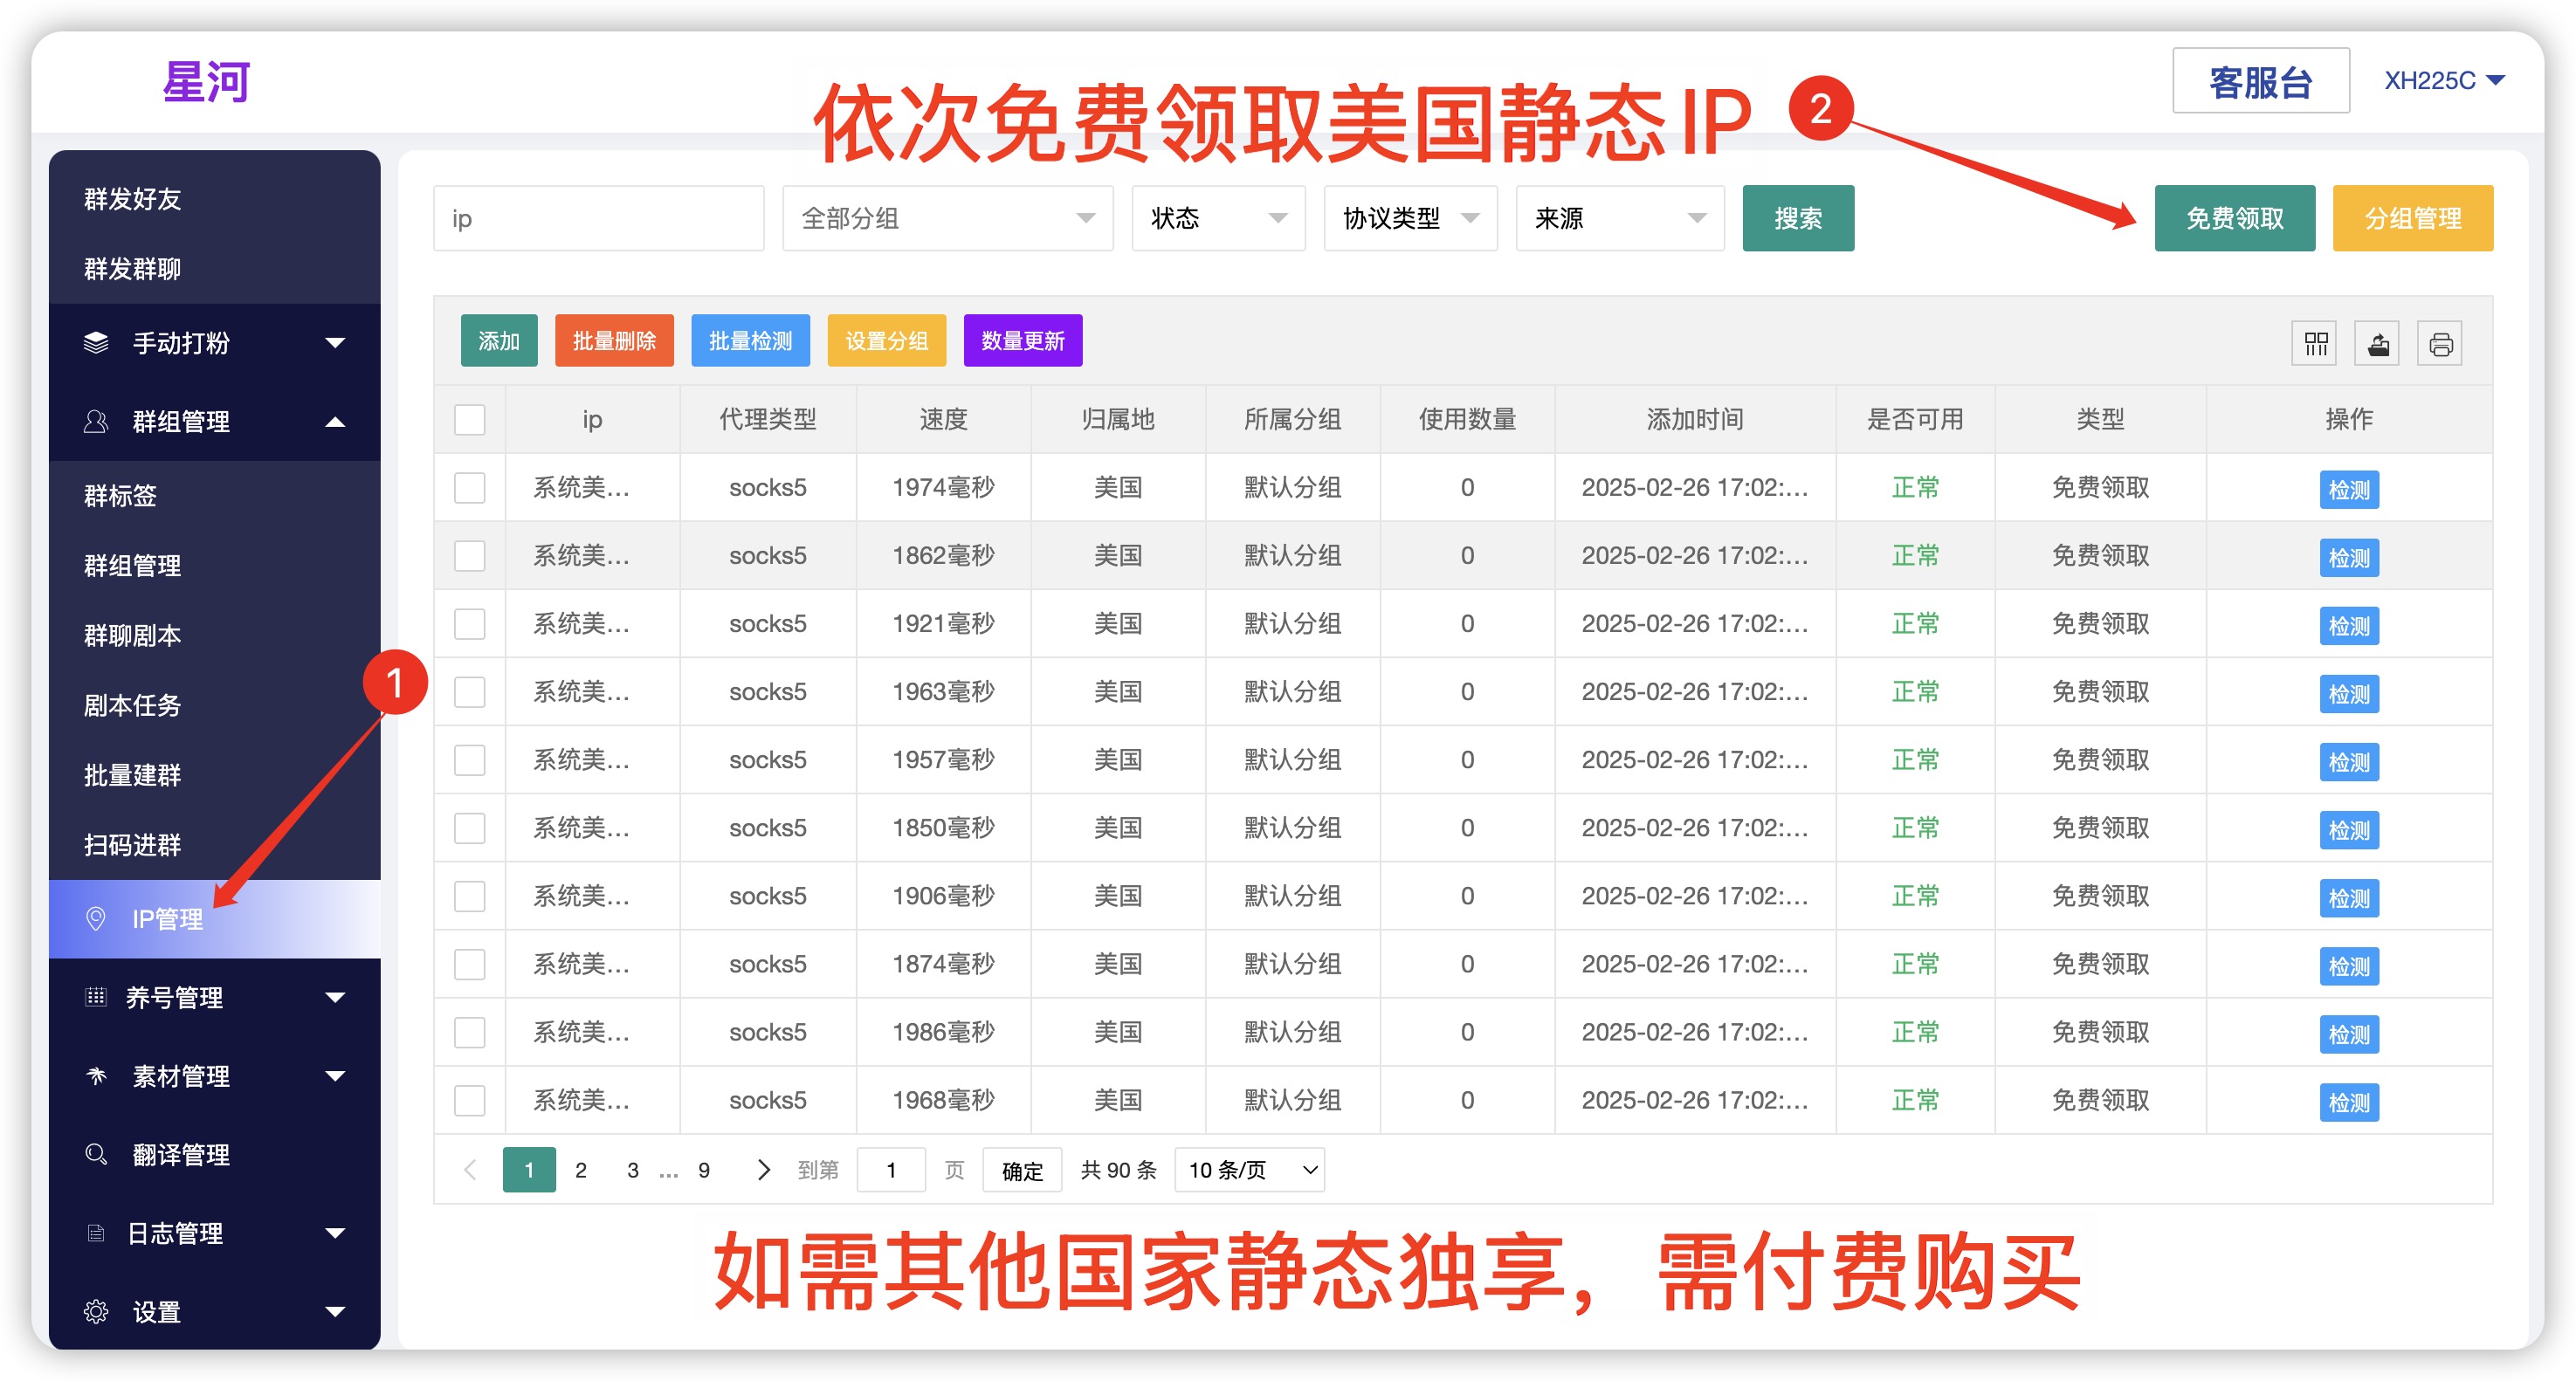Click the ip search input field
2576x1381 pixels.
pos(598,218)
